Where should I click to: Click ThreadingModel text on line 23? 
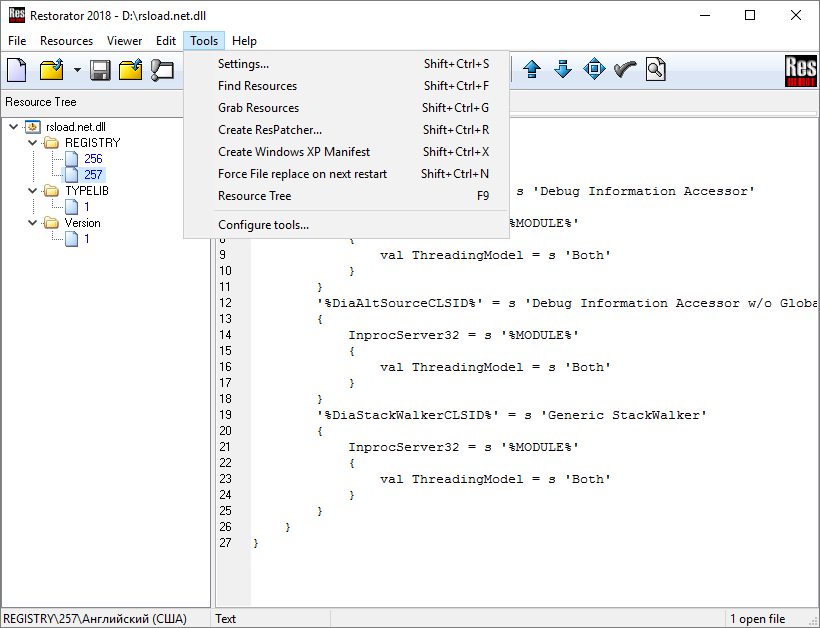click(468, 479)
